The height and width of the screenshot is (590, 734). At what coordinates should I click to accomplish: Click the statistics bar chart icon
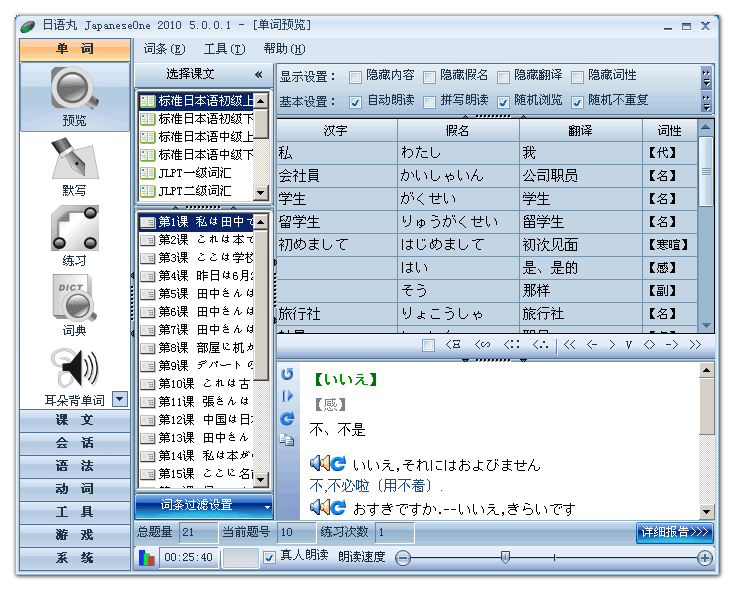pos(147,558)
